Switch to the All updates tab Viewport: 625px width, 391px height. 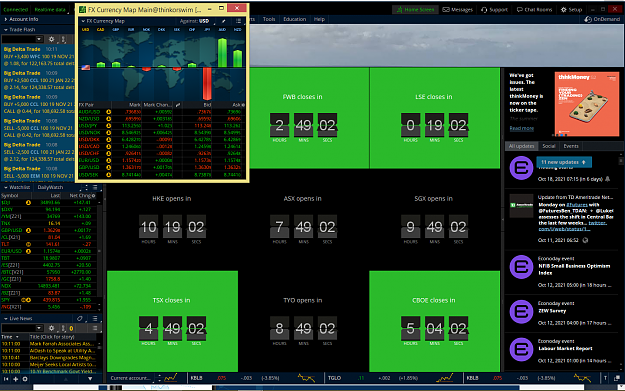(521, 146)
